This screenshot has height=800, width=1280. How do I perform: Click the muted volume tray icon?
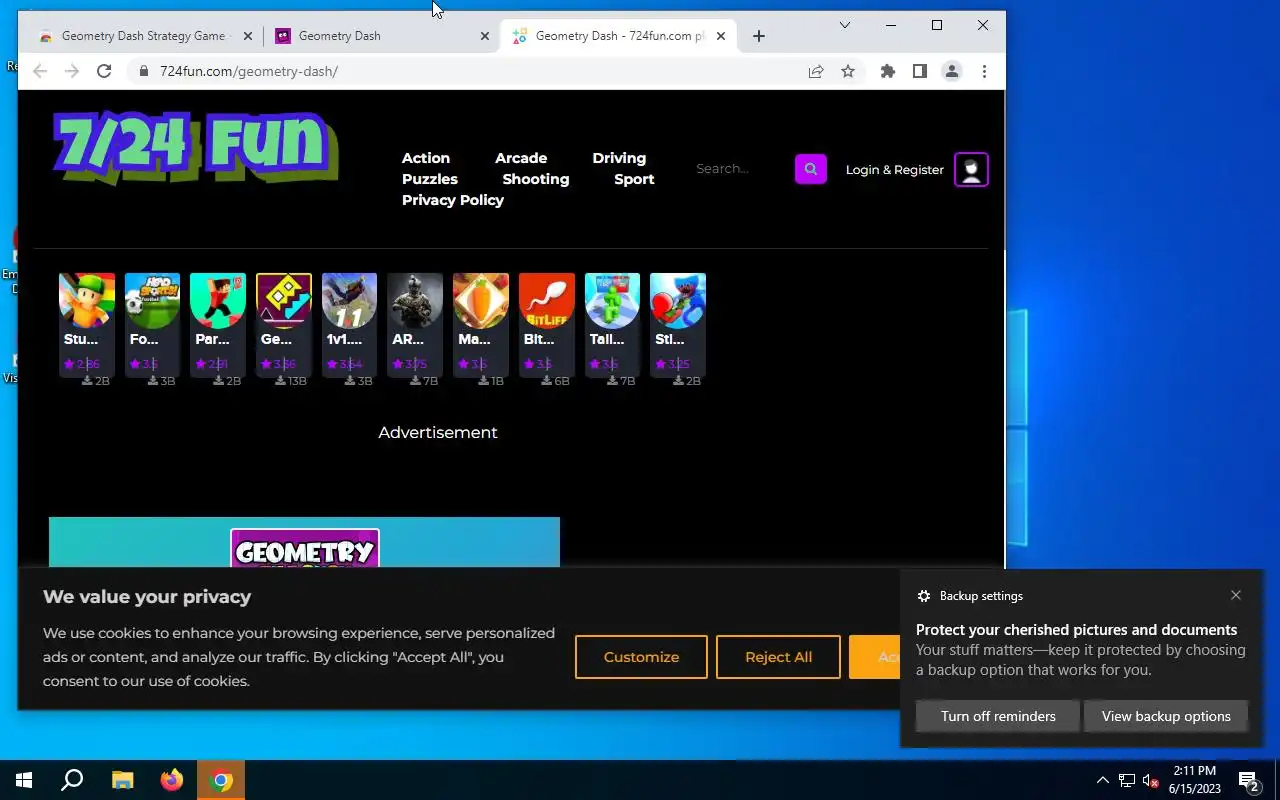(1151, 780)
